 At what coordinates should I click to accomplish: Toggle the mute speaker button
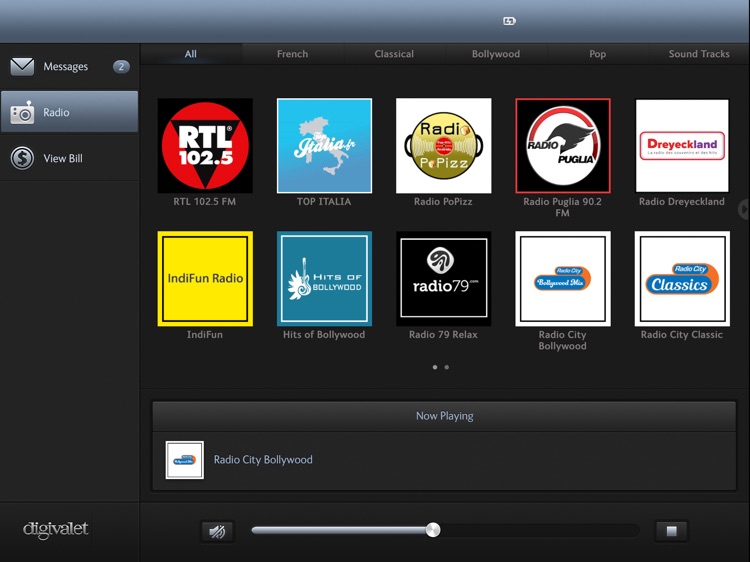217,531
